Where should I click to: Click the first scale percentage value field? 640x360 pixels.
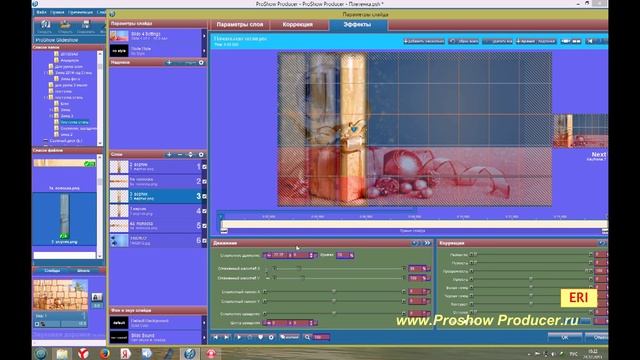(x=417, y=269)
